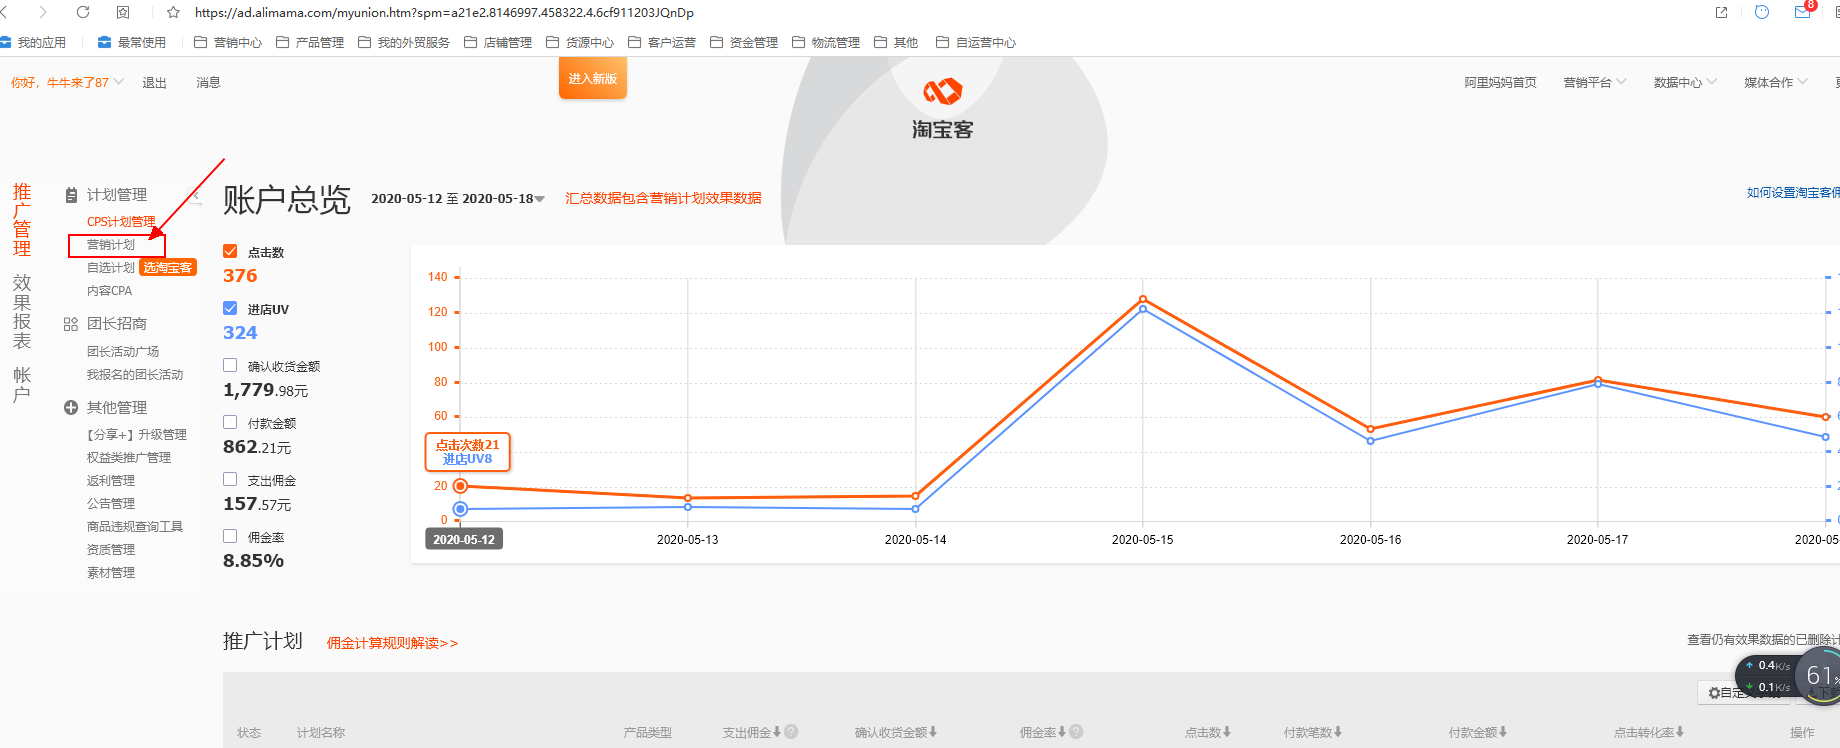Viewport: 1840px width, 748px height.
Task: Open 资金管理 bookmark folder
Action: click(x=744, y=42)
